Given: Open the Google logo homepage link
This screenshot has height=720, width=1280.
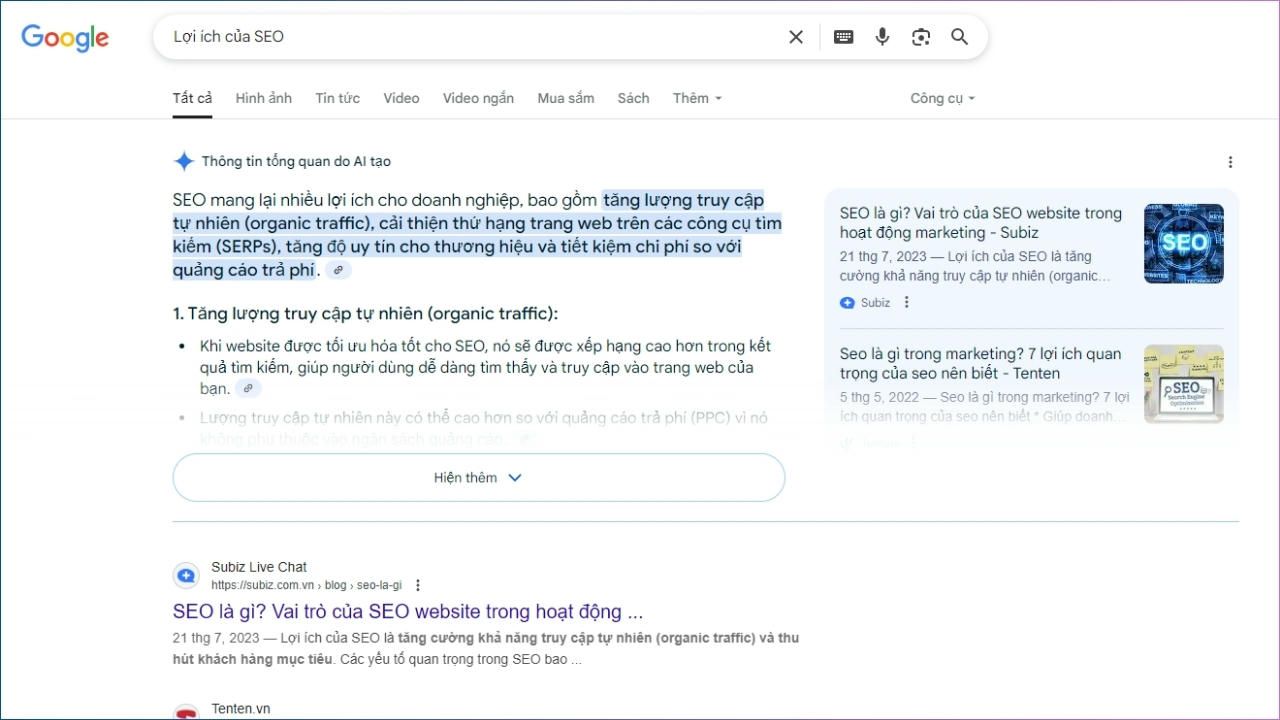Looking at the screenshot, I should click(x=65, y=37).
